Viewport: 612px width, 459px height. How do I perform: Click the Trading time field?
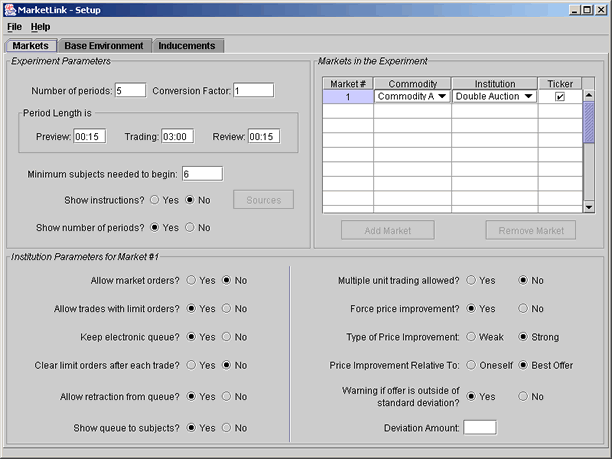178,137
